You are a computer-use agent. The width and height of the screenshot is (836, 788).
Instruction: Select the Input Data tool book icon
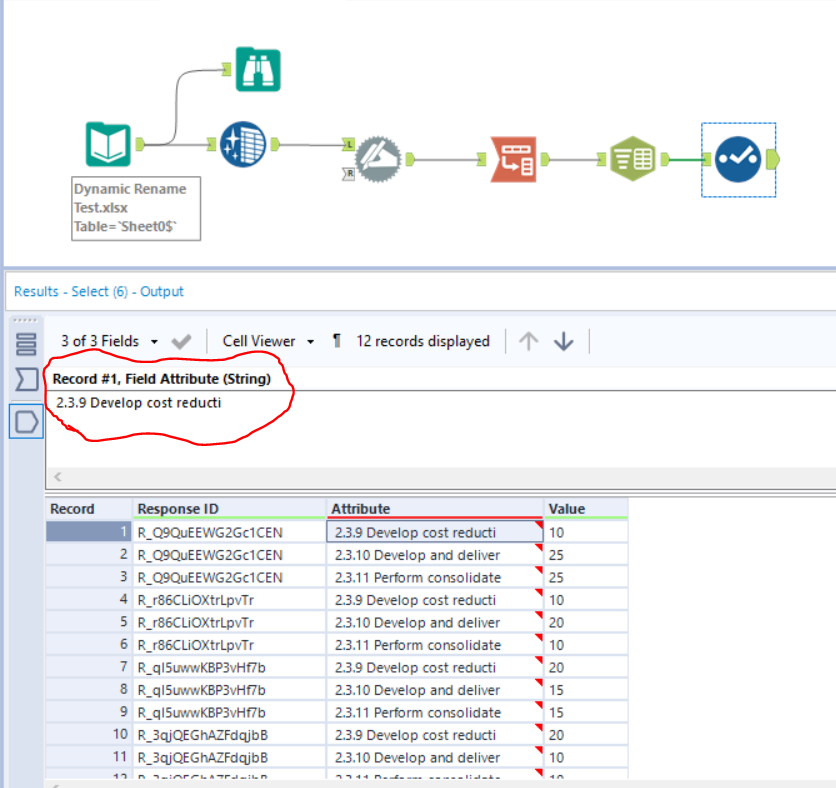pyautogui.click(x=108, y=144)
